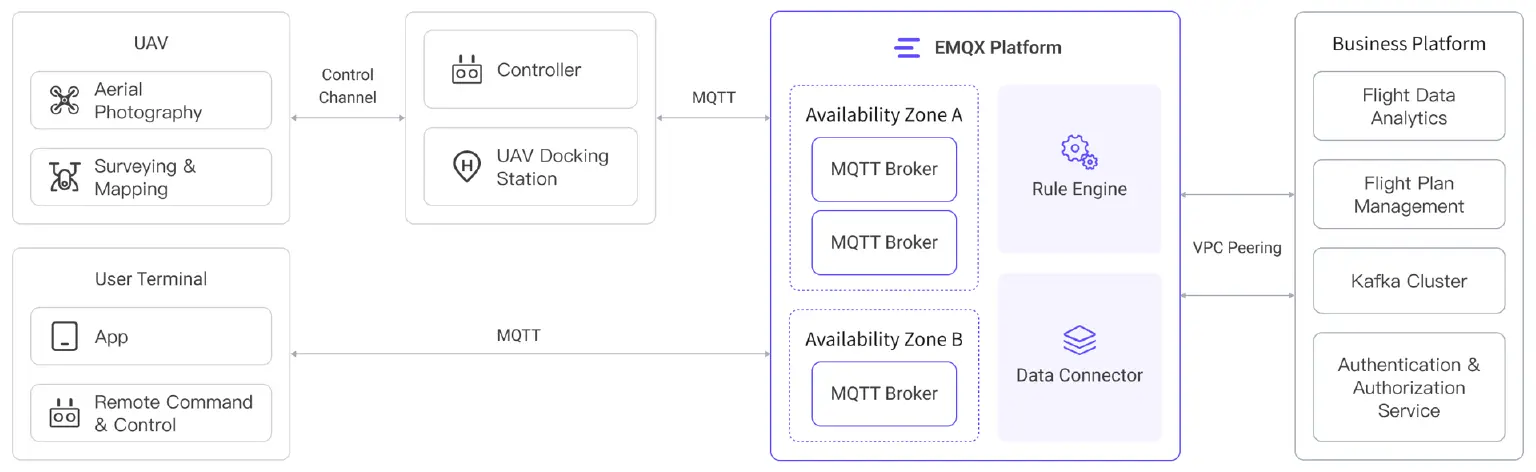
Task: Click the Controller gamepad icon
Action: [x=467, y=70]
